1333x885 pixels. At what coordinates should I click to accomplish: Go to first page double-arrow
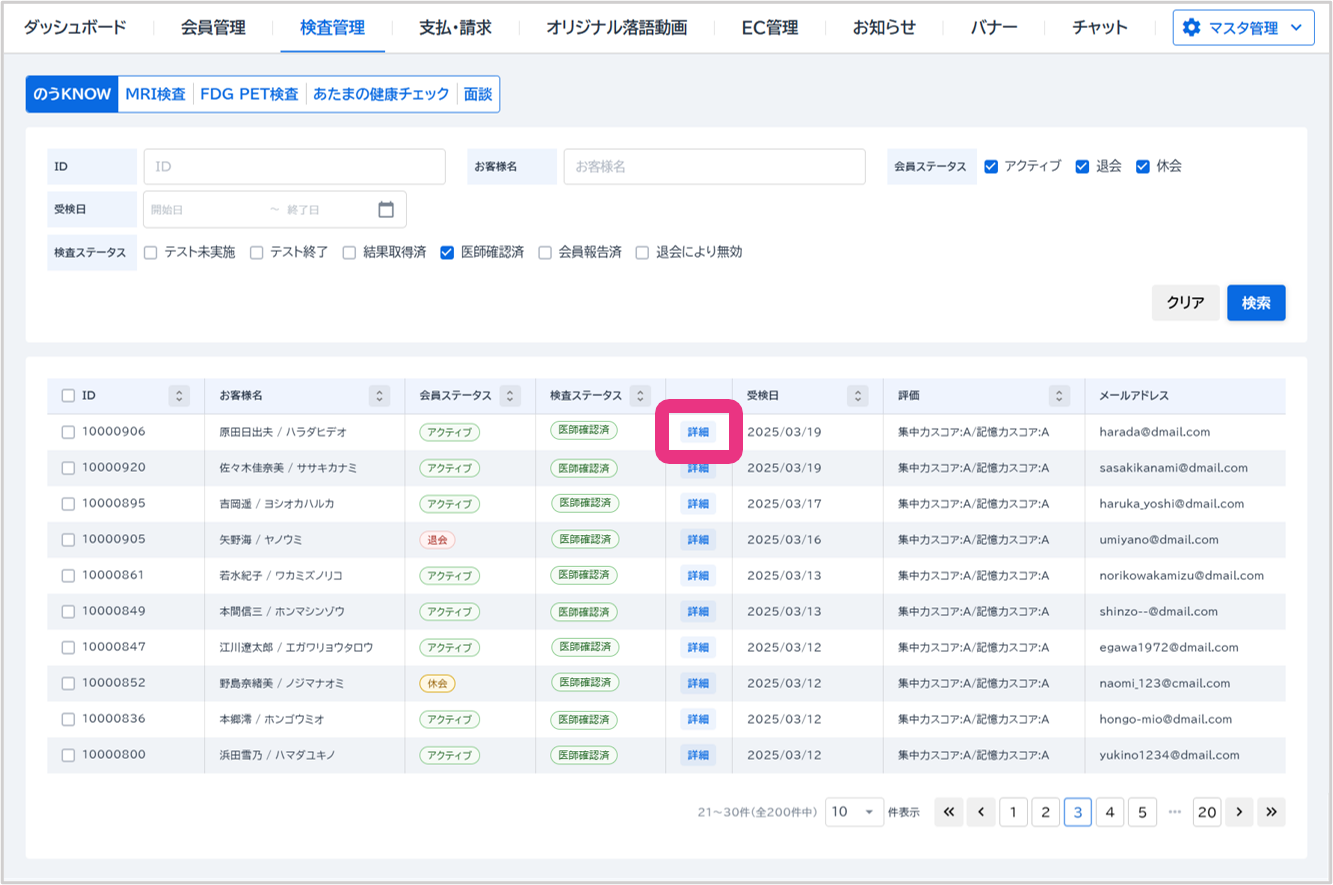[949, 812]
